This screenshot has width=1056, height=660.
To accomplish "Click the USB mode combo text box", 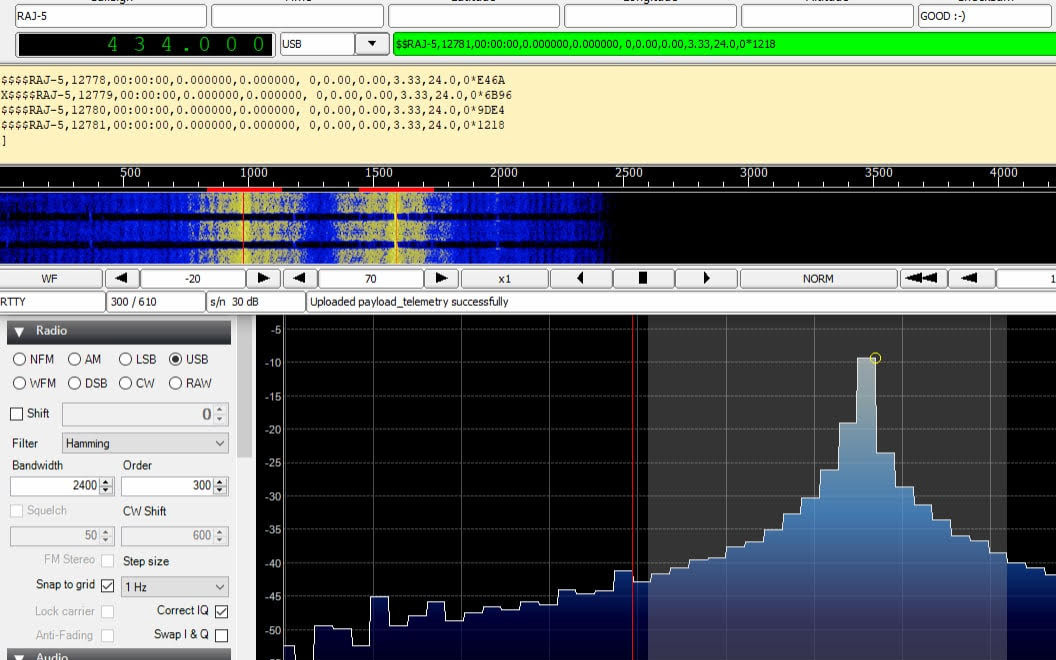I will click(317, 44).
